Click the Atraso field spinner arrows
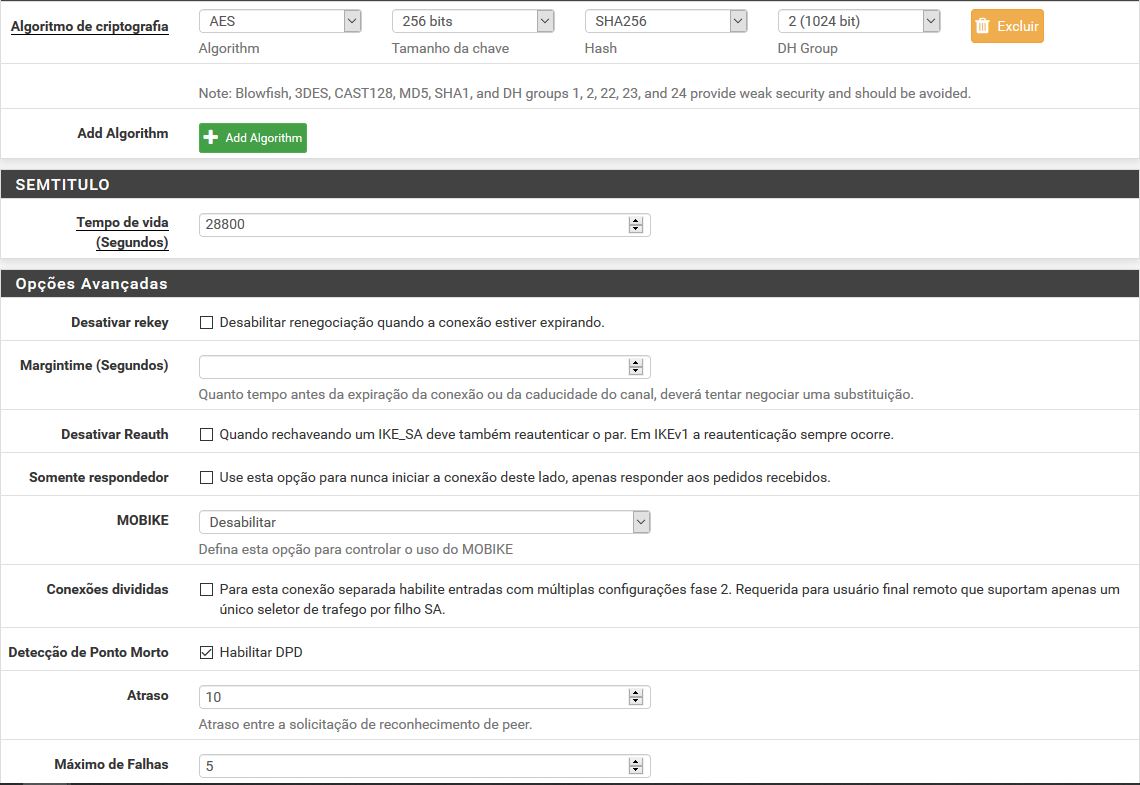The width and height of the screenshot is (1140, 785). click(635, 697)
